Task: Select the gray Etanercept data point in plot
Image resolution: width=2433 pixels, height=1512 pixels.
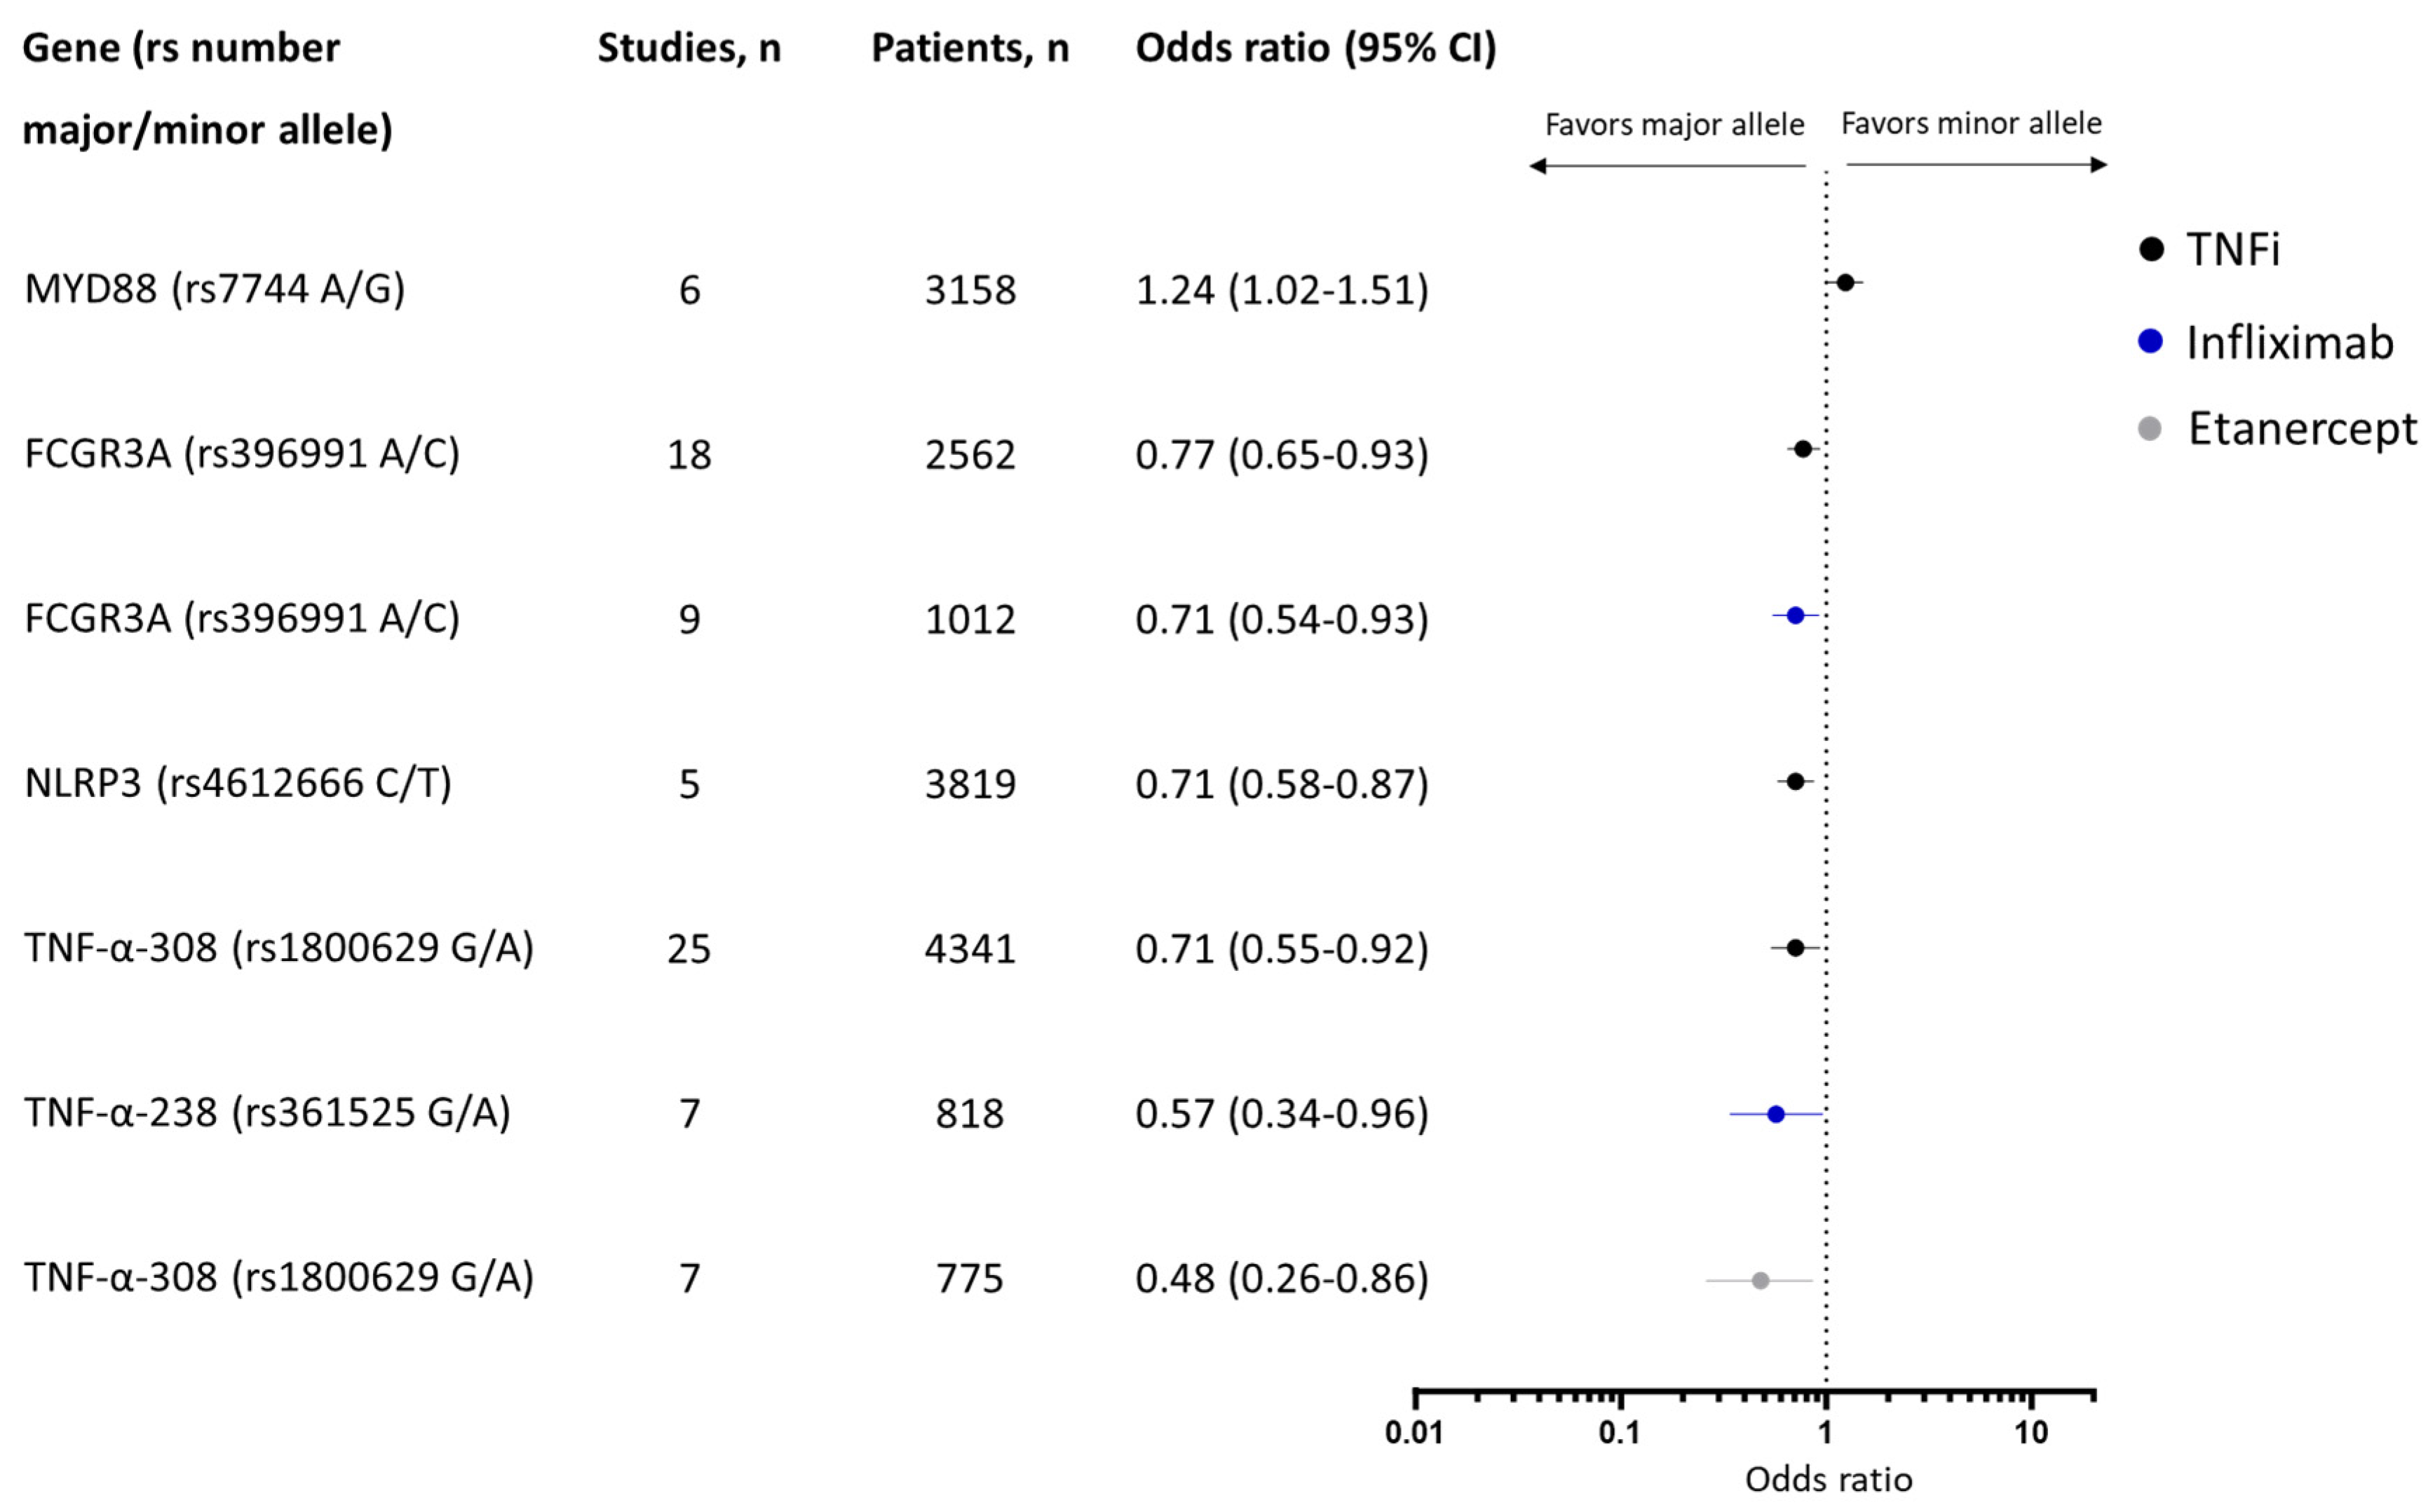Action: click(x=1761, y=1280)
